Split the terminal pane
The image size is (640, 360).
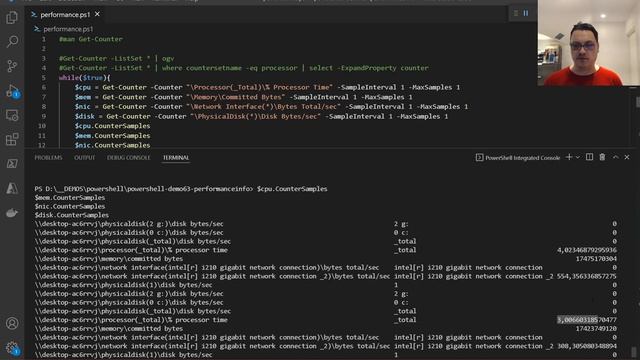589,157
